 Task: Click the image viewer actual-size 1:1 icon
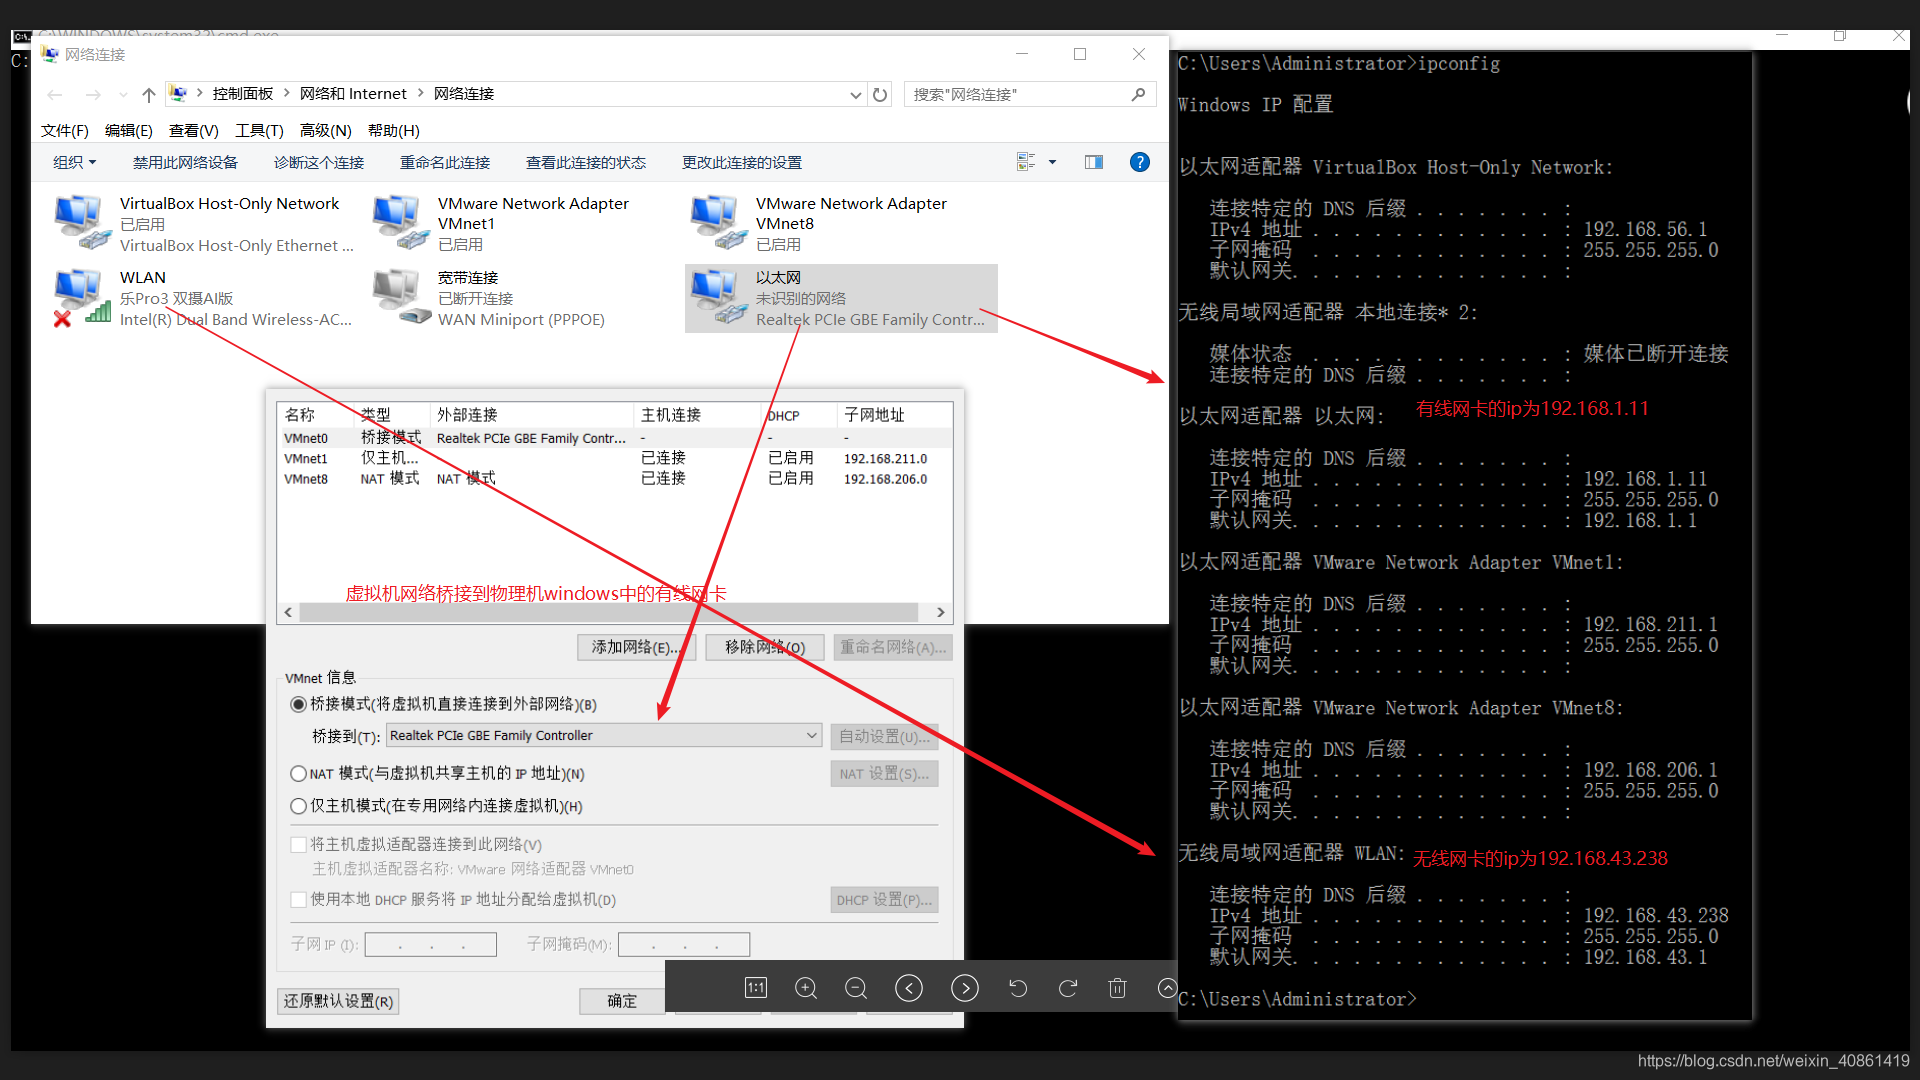click(756, 988)
